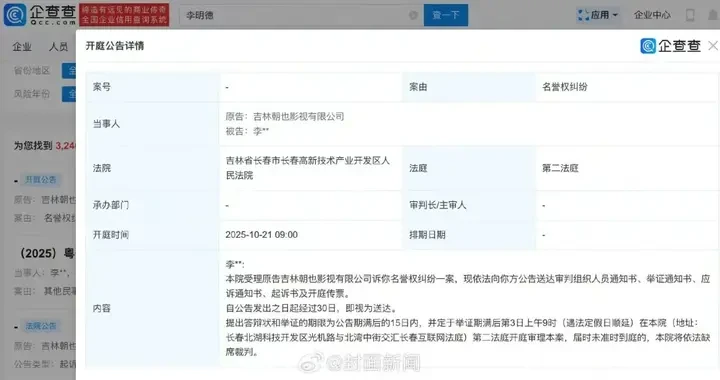Click the 审判长/主审人 label
720x380 pixels.
[x=438, y=205]
